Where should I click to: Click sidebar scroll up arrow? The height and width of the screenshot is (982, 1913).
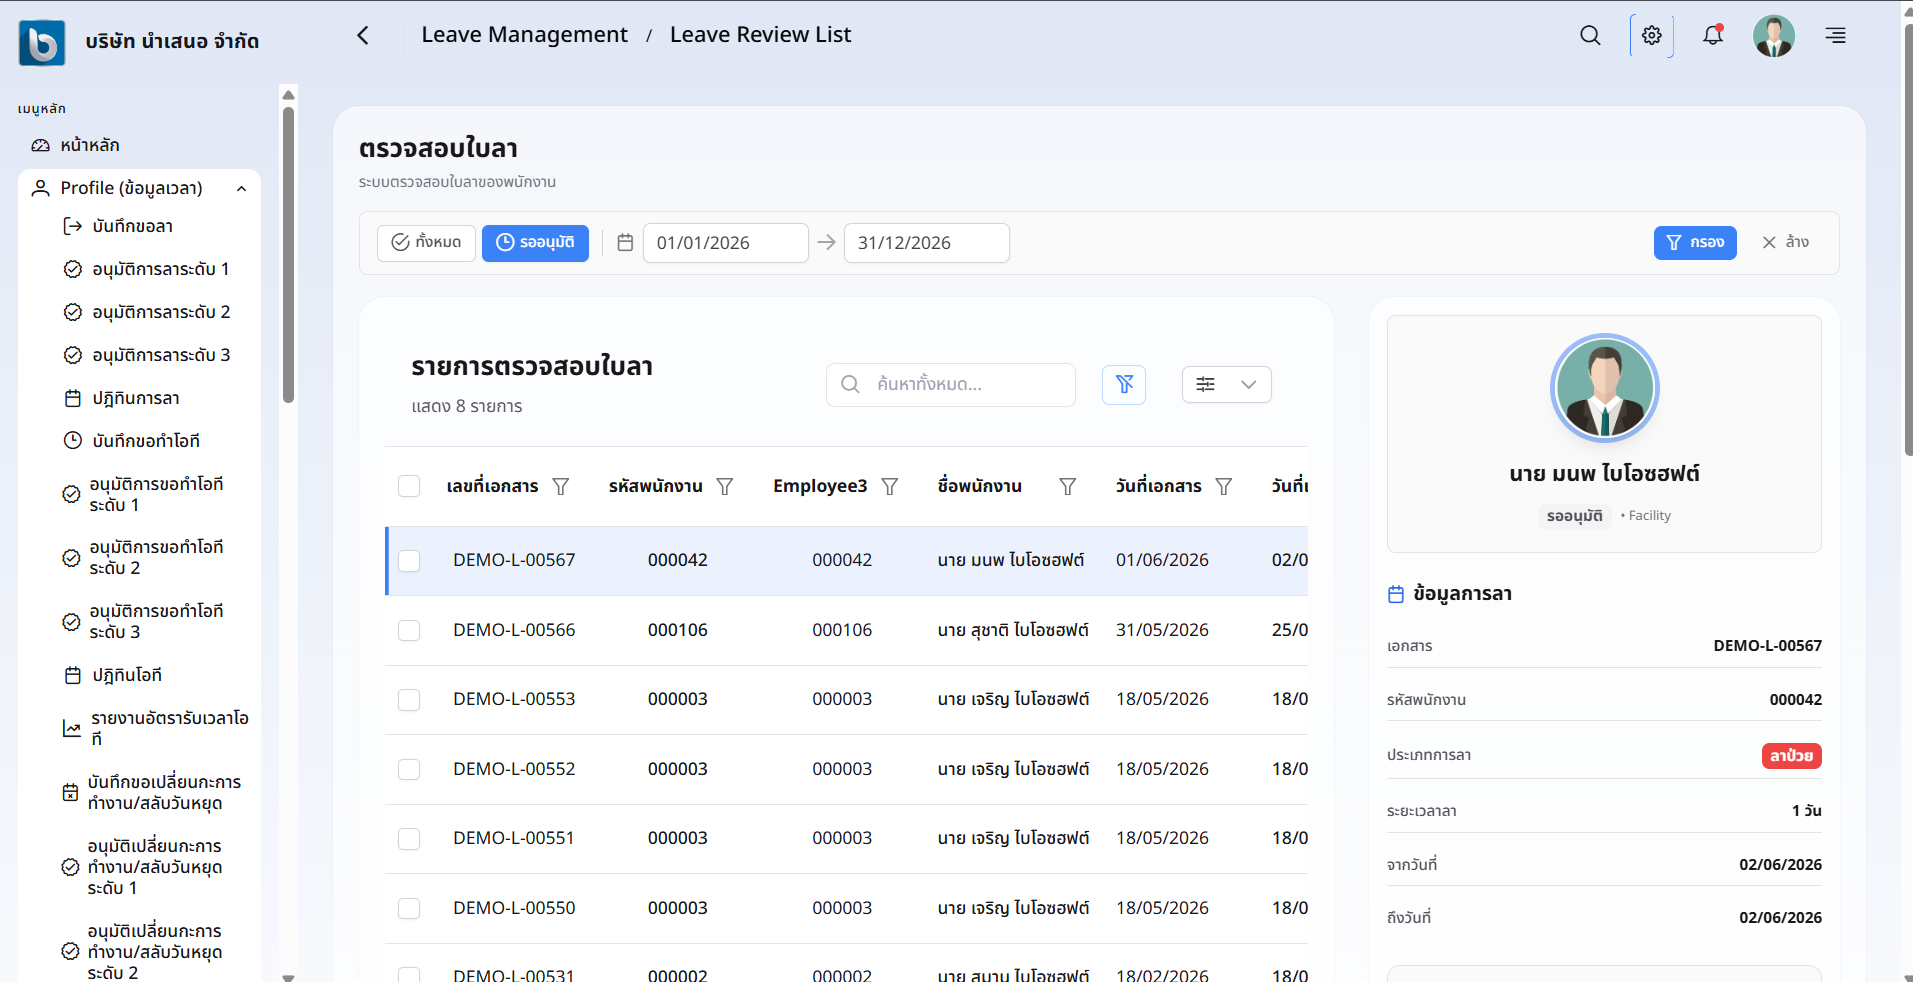288,95
